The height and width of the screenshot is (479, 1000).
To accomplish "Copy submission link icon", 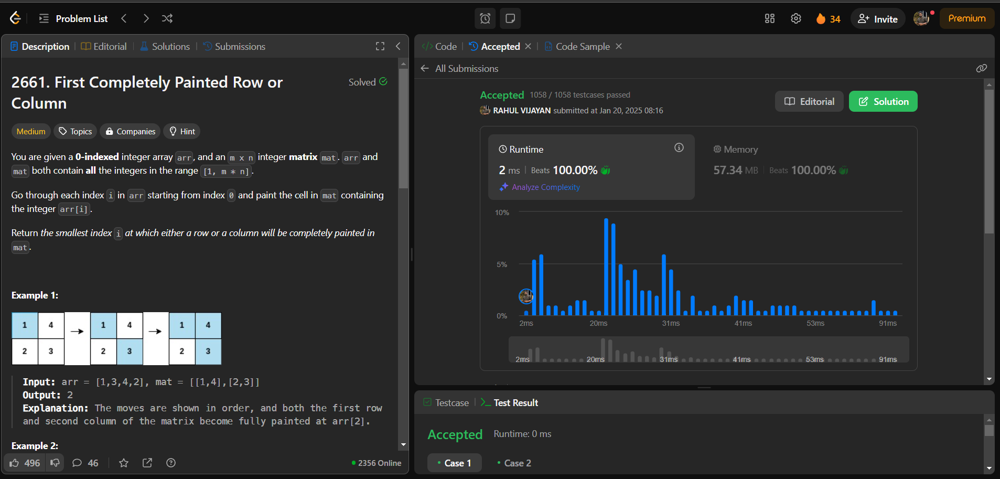I will point(982,68).
